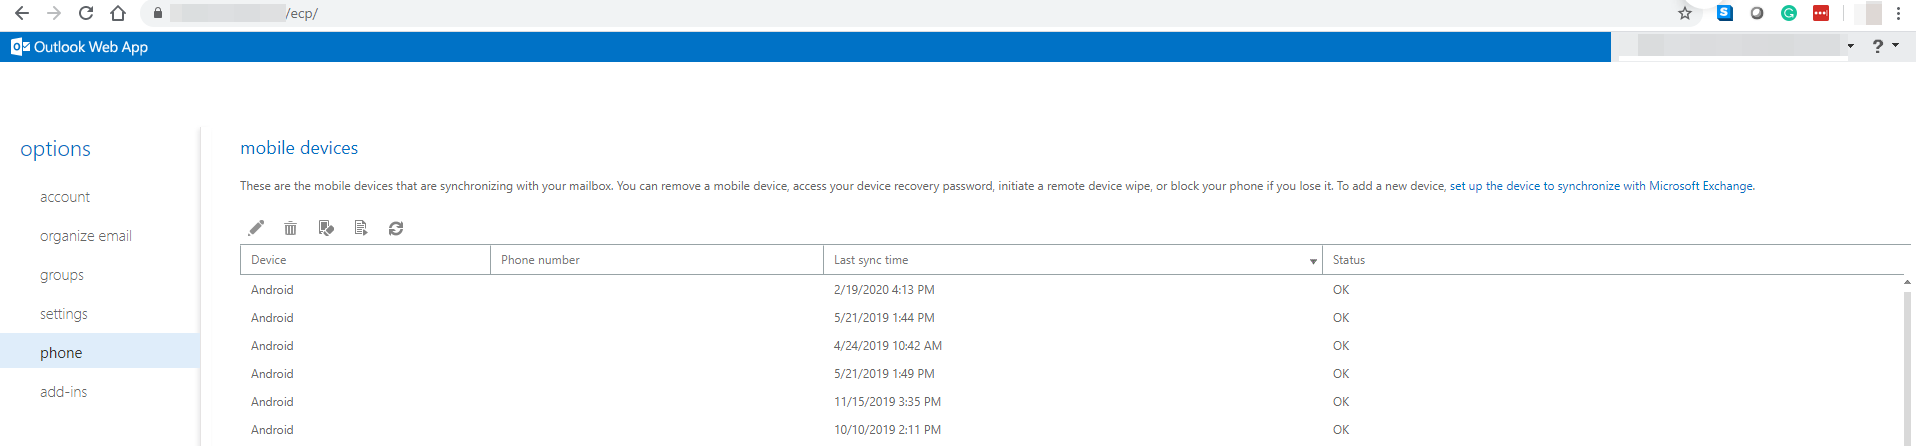
Task: Reload the browser page
Action: click(86, 13)
